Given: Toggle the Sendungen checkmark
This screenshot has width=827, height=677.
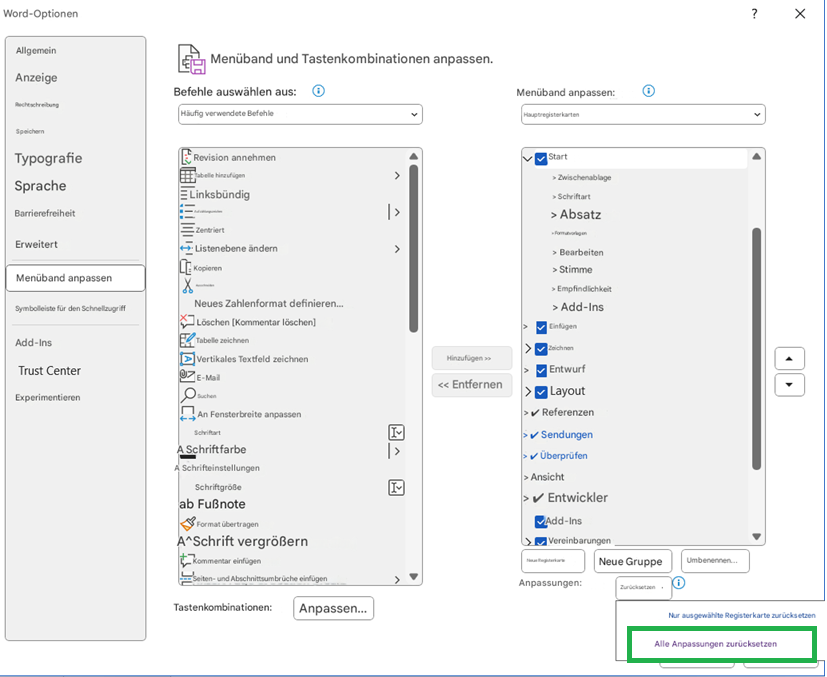Looking at the screenshot, I should click(x=534, y=435).
